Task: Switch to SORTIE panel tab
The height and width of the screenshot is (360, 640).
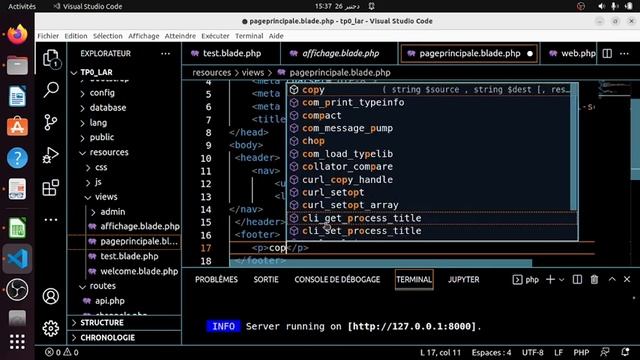Action: click(x=266, y=280)
